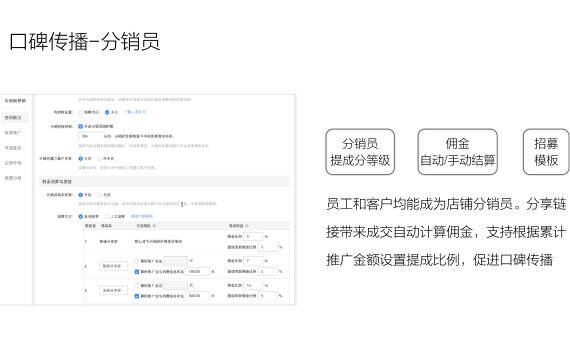The image size is (570, 360).
Task: Click the lower percent field in table row 1
Action: pyautogui.click(x=268, y=247)
